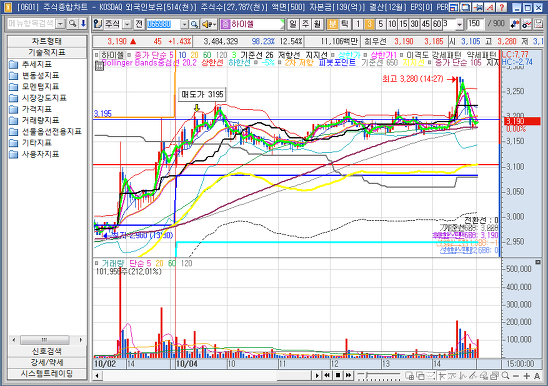Image resolution: width=548 pixels, height=386 pixels.
Task: Select the 틱 (tick) period button
Action: click(345, 24)
